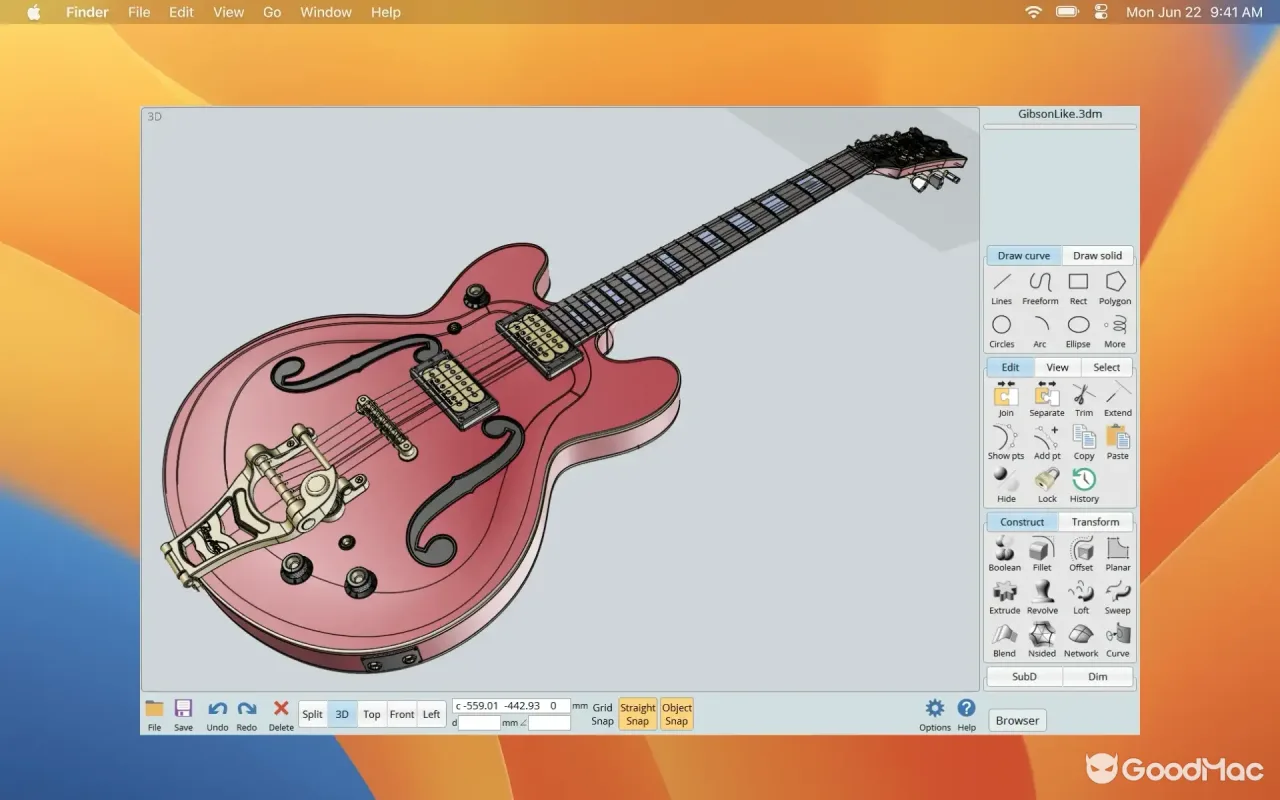Click the coordinates input field
Screen dimensions: 1280x800
pos(511,706)
